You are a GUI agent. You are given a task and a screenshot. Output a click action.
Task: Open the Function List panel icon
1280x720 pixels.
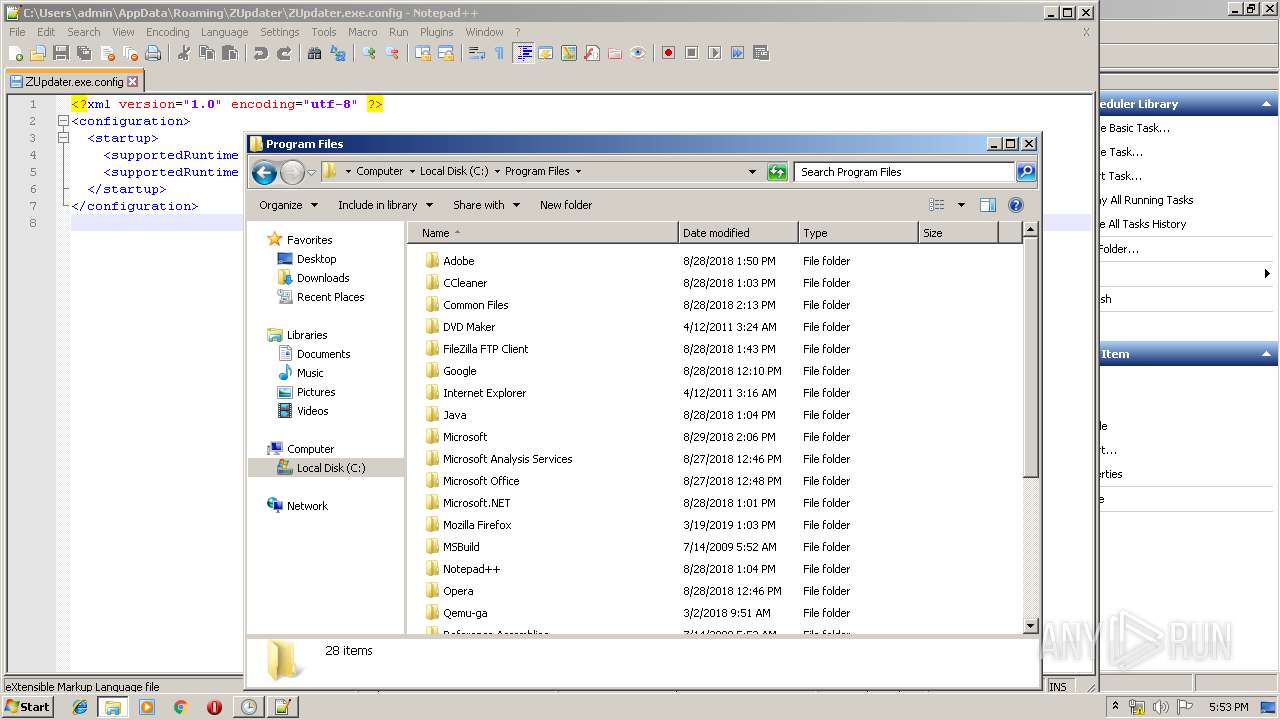click(x=592, y=53)
